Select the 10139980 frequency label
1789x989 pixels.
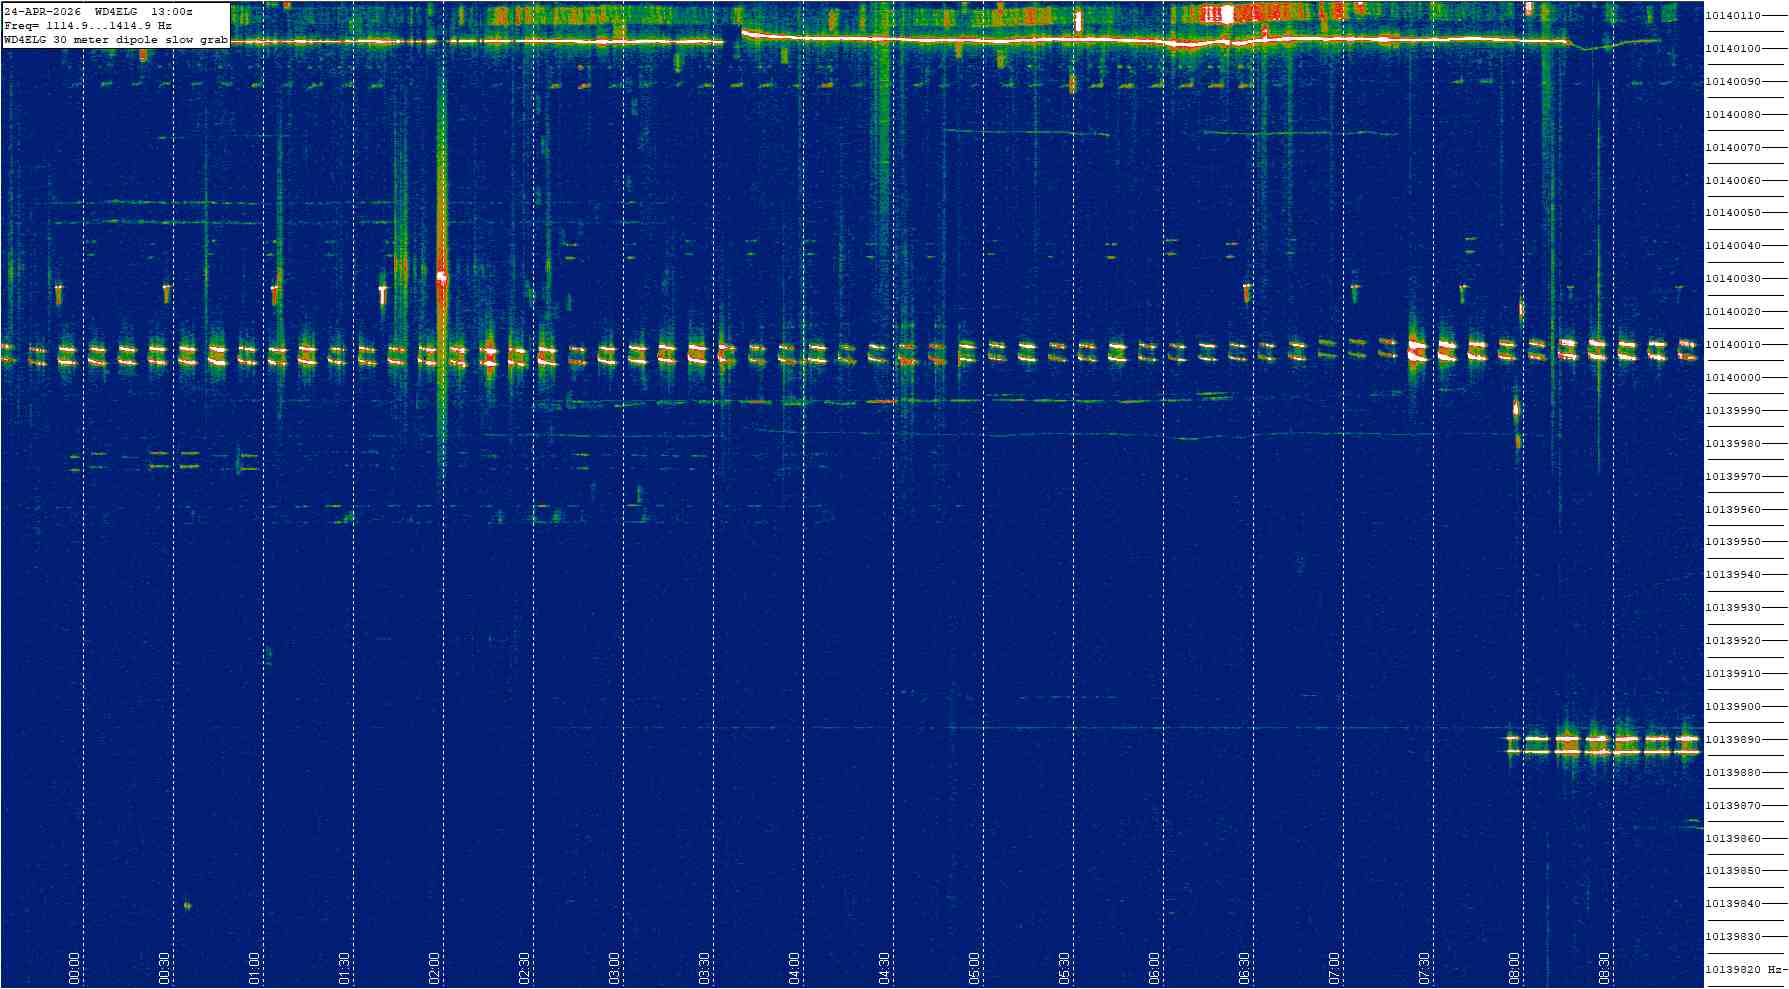1733,444
